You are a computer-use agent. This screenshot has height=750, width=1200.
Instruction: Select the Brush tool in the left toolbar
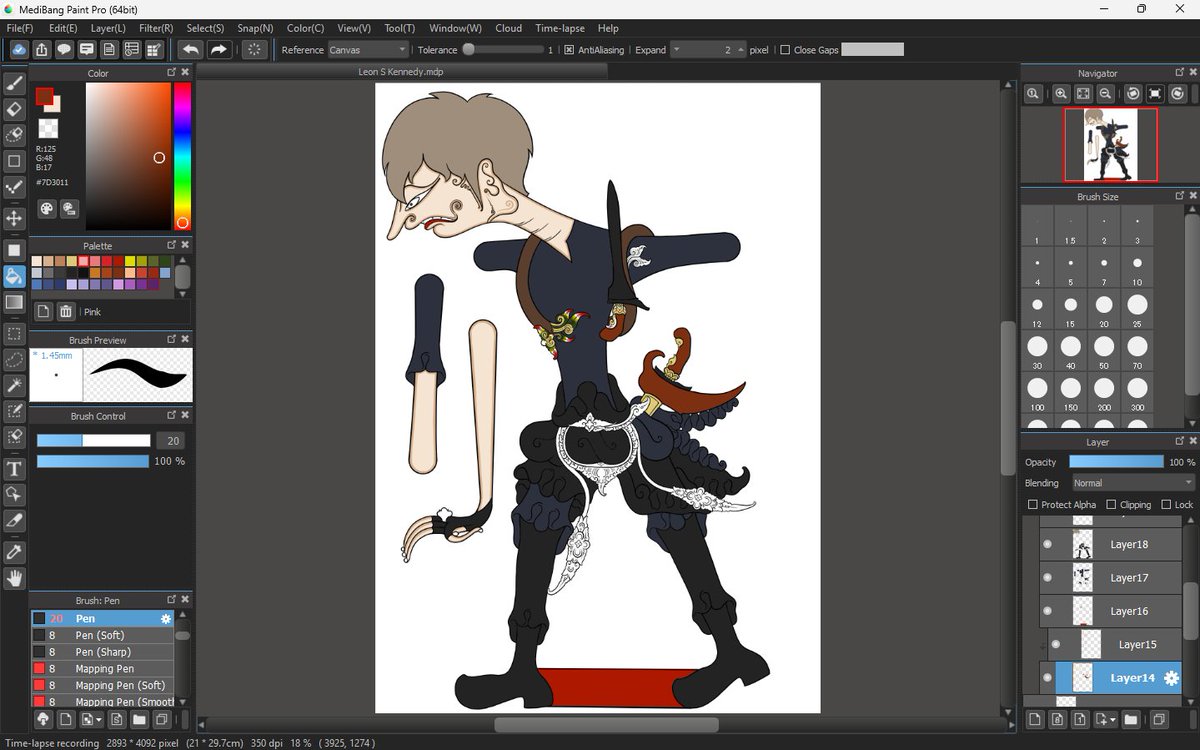pos(14,83)
